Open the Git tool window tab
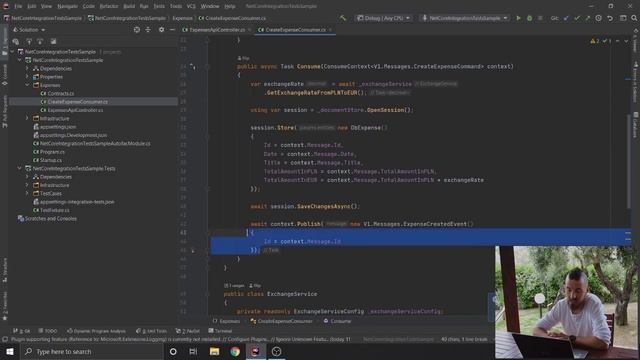 (22, 331)
